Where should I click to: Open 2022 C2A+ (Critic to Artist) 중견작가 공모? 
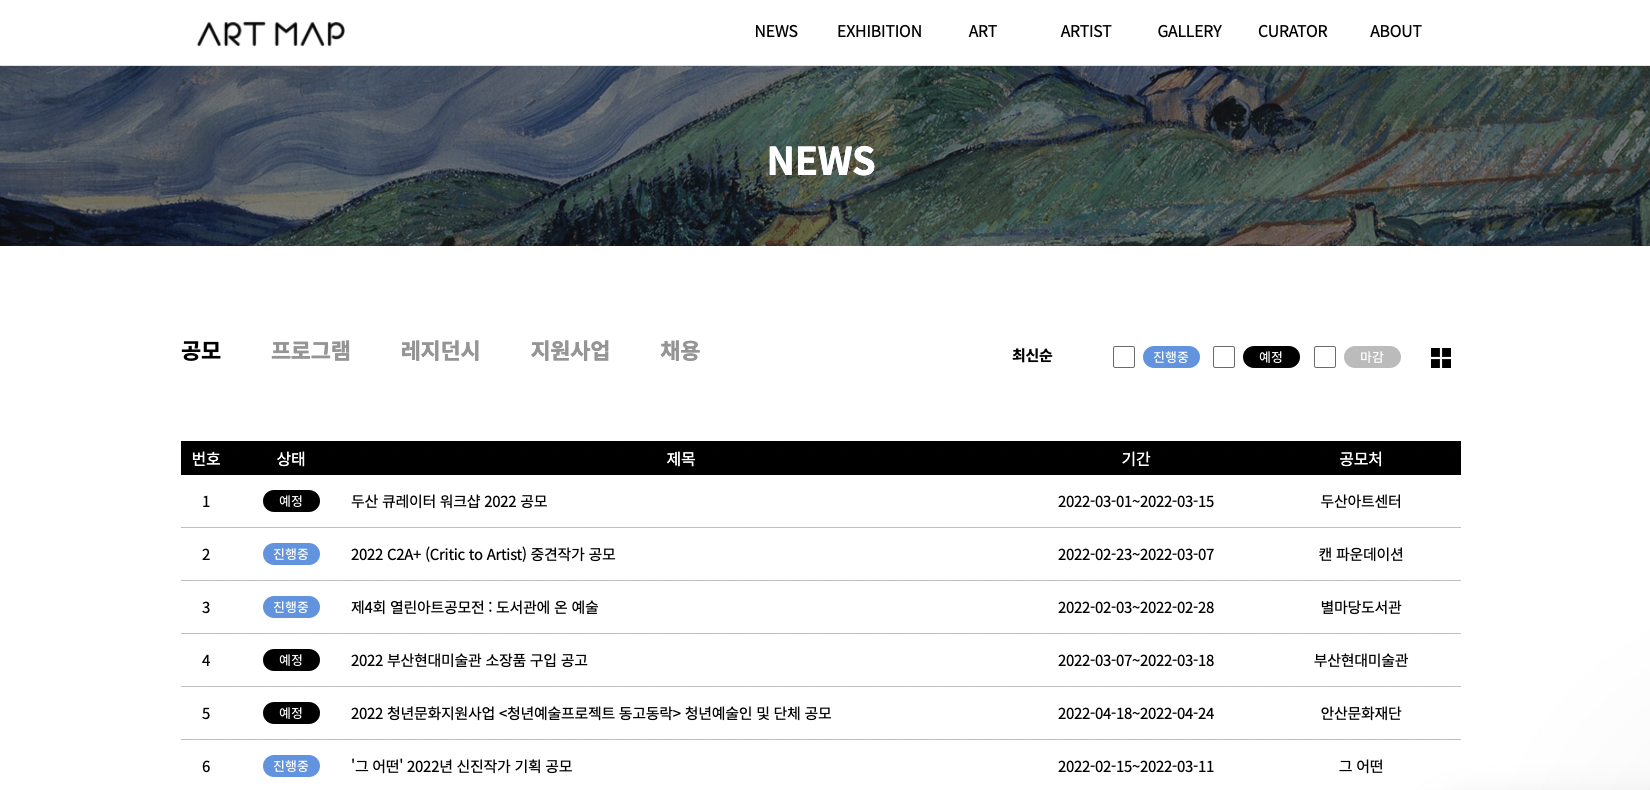(483, 554)
